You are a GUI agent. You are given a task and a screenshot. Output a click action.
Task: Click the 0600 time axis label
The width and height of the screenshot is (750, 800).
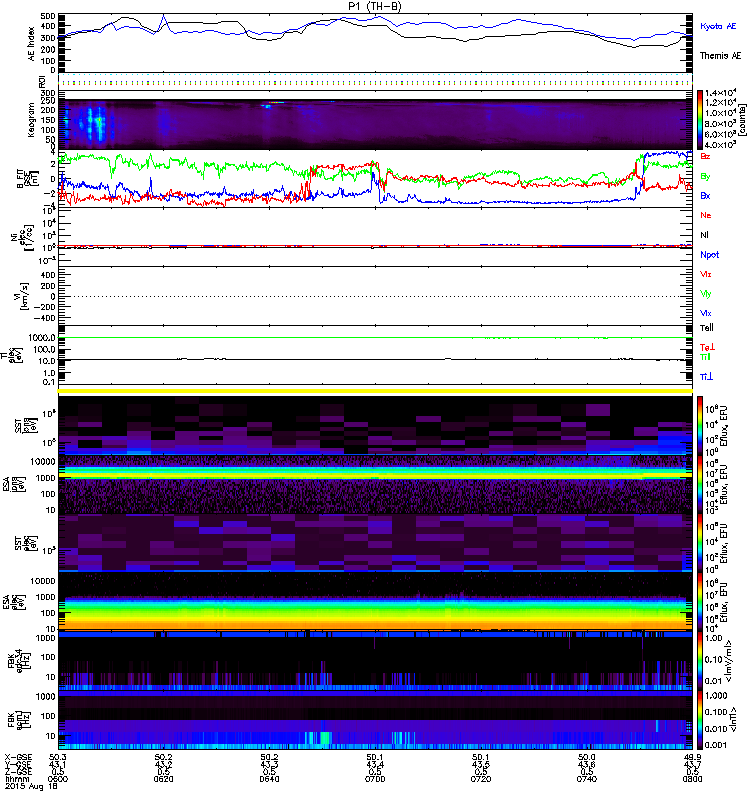coord(58,779)
